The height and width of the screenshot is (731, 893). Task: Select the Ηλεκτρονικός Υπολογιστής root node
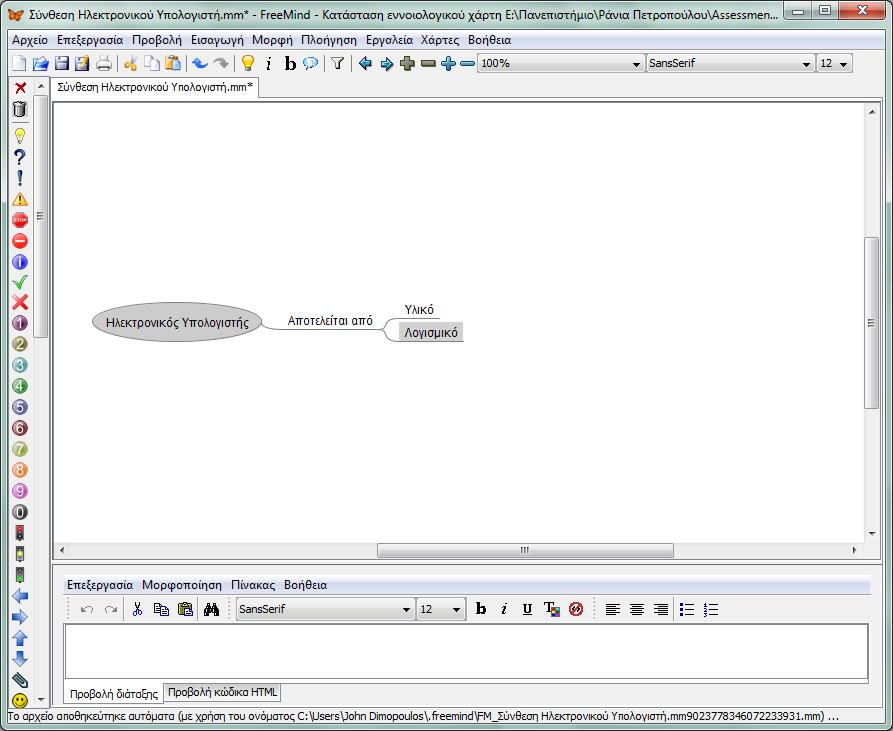(177, 322)
